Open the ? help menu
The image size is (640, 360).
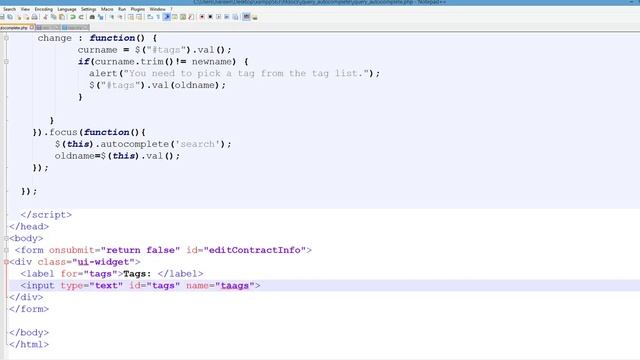coord(171,9)
